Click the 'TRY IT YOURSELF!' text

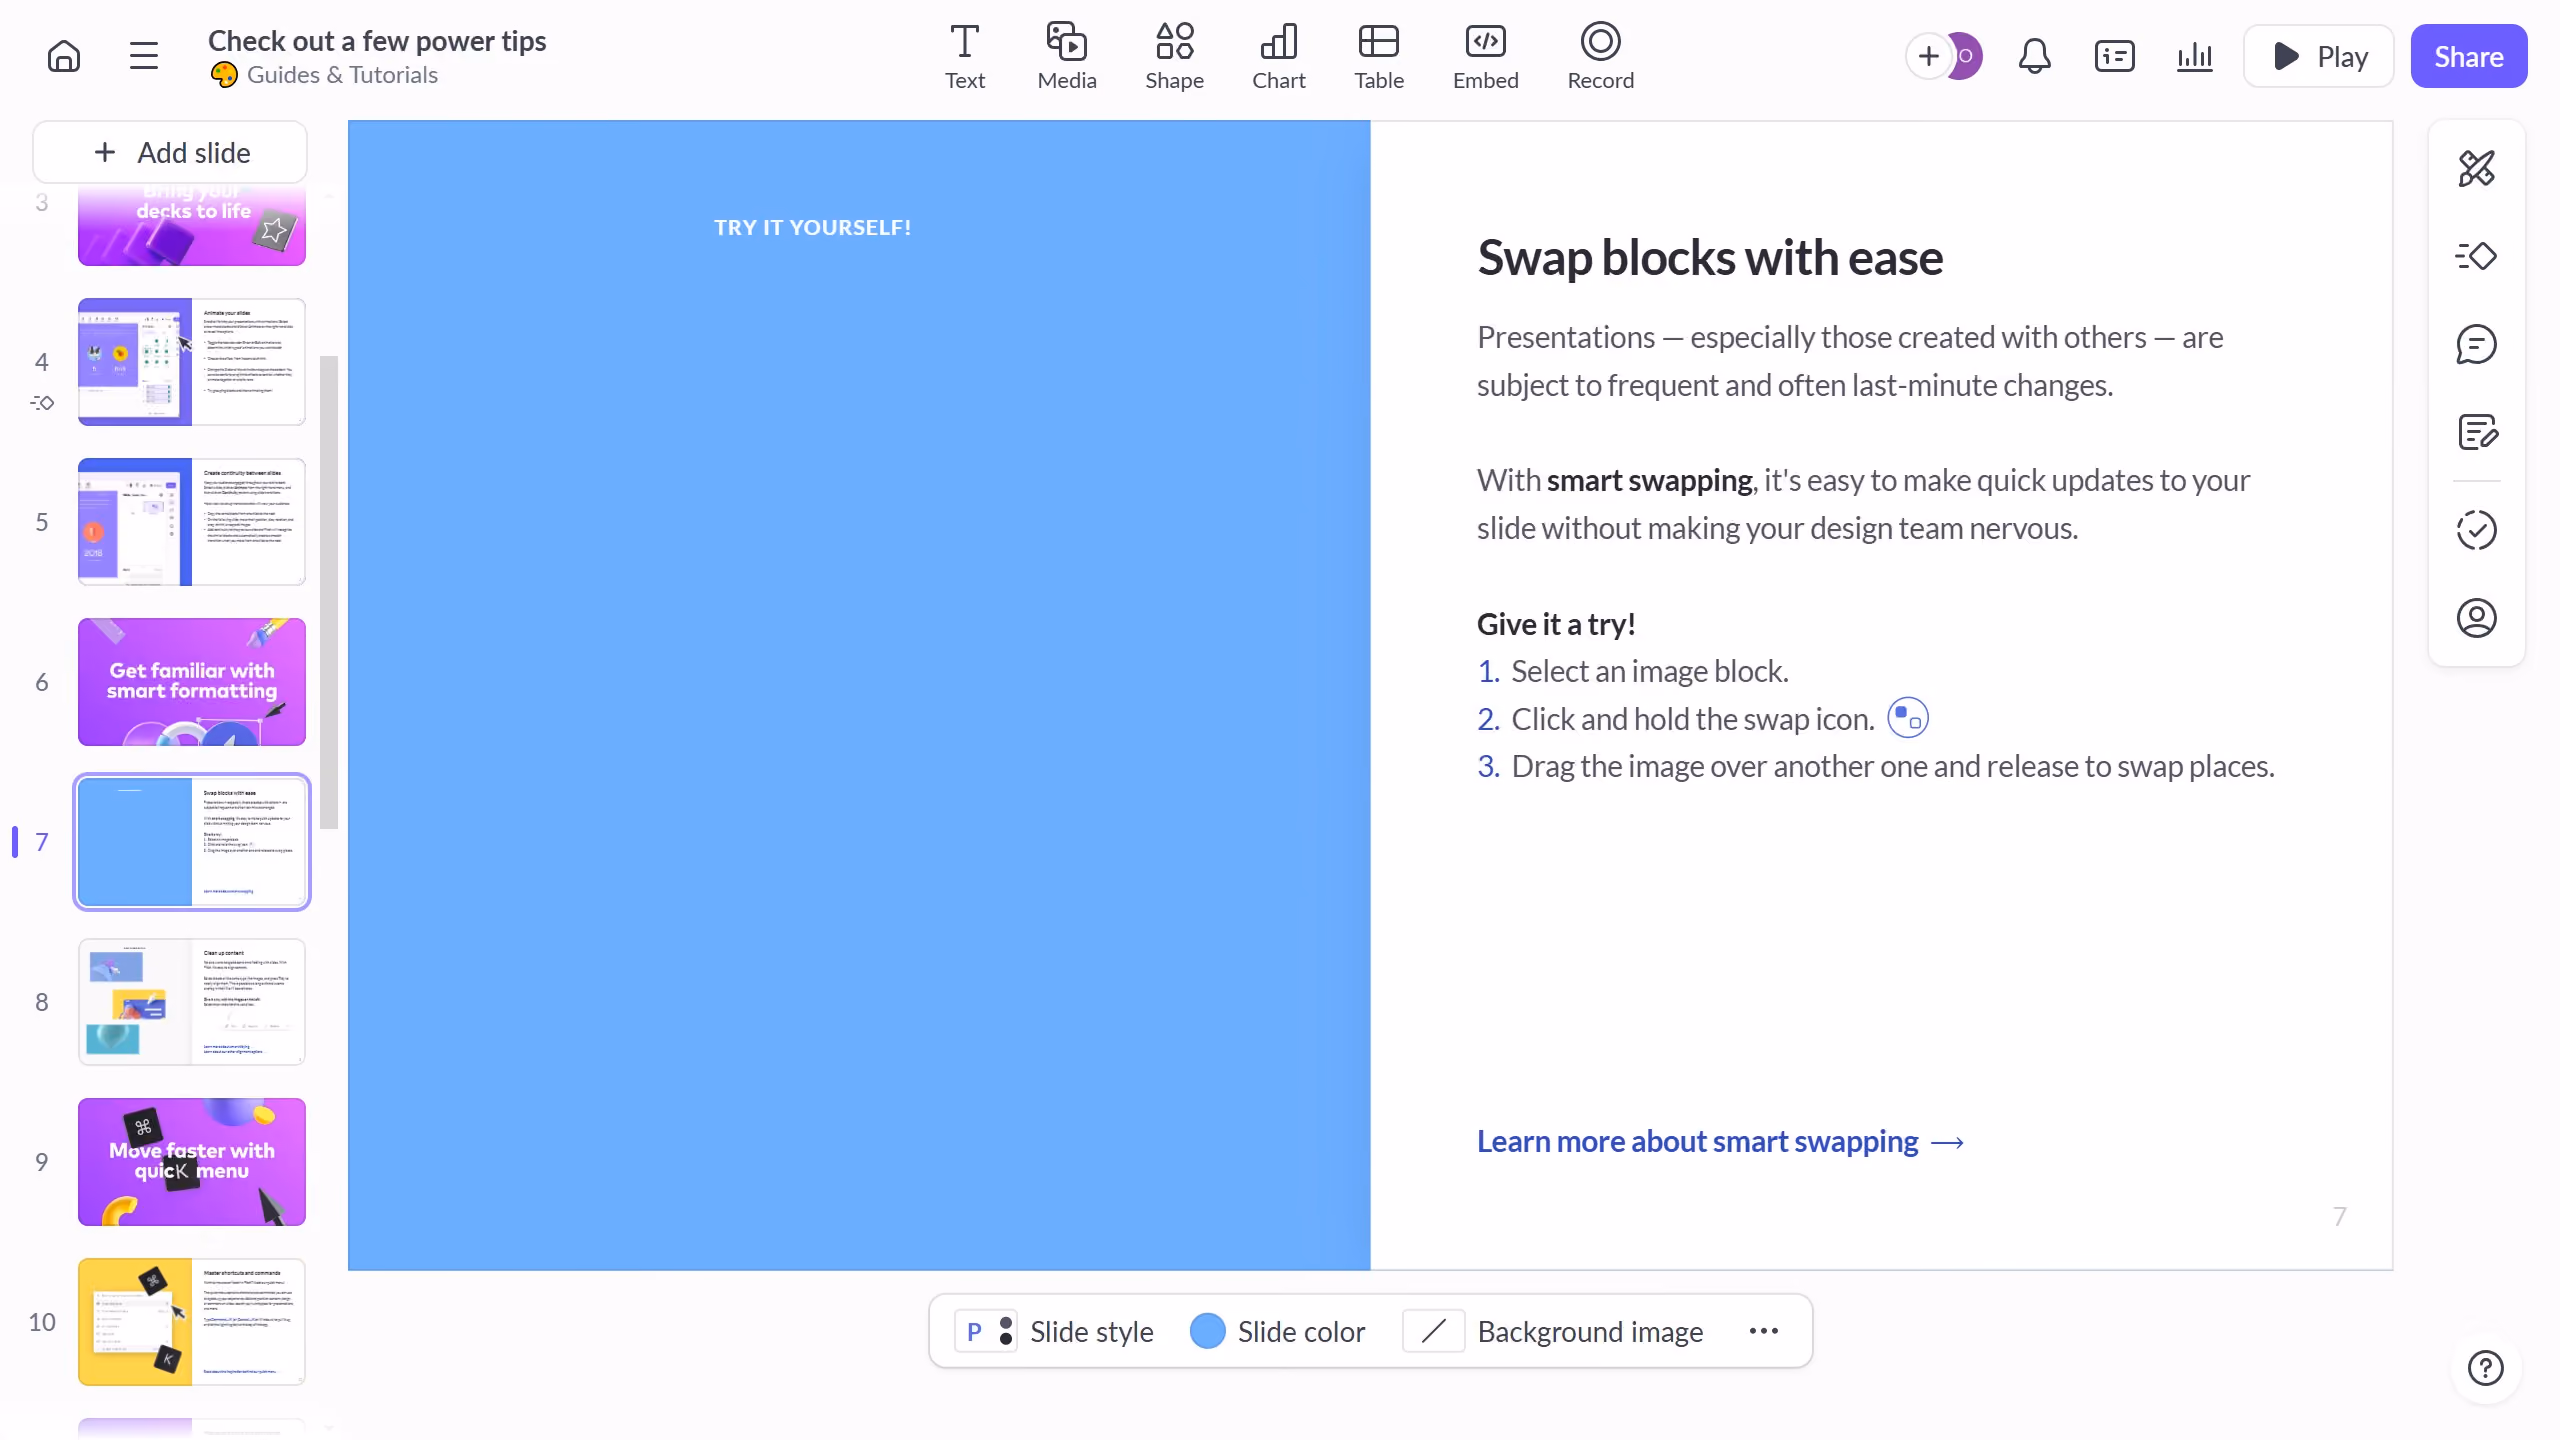(x=812, y=227)
